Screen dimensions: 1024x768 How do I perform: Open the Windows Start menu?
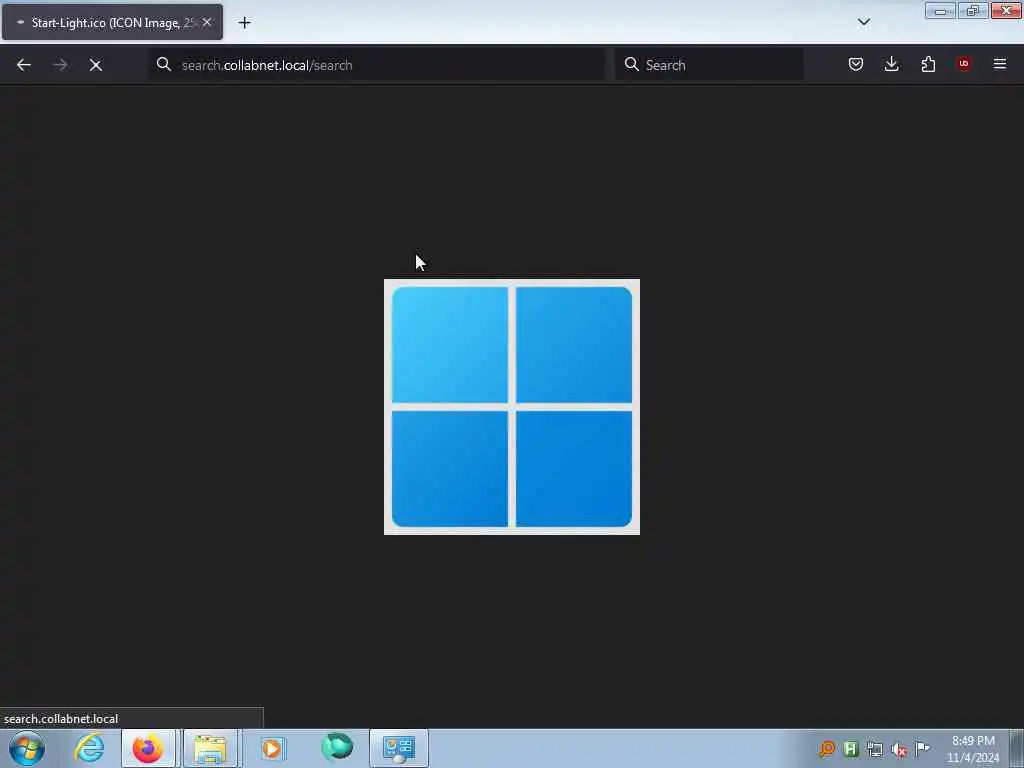click(27, 748)
